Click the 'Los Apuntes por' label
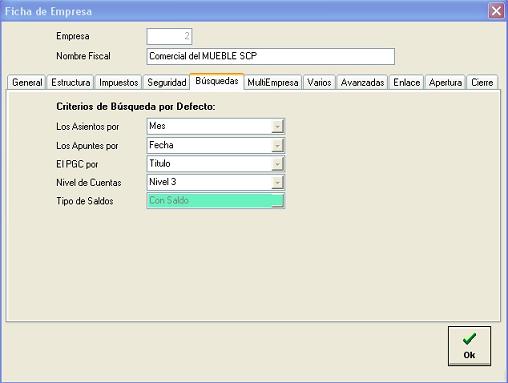 click(87, 146)
